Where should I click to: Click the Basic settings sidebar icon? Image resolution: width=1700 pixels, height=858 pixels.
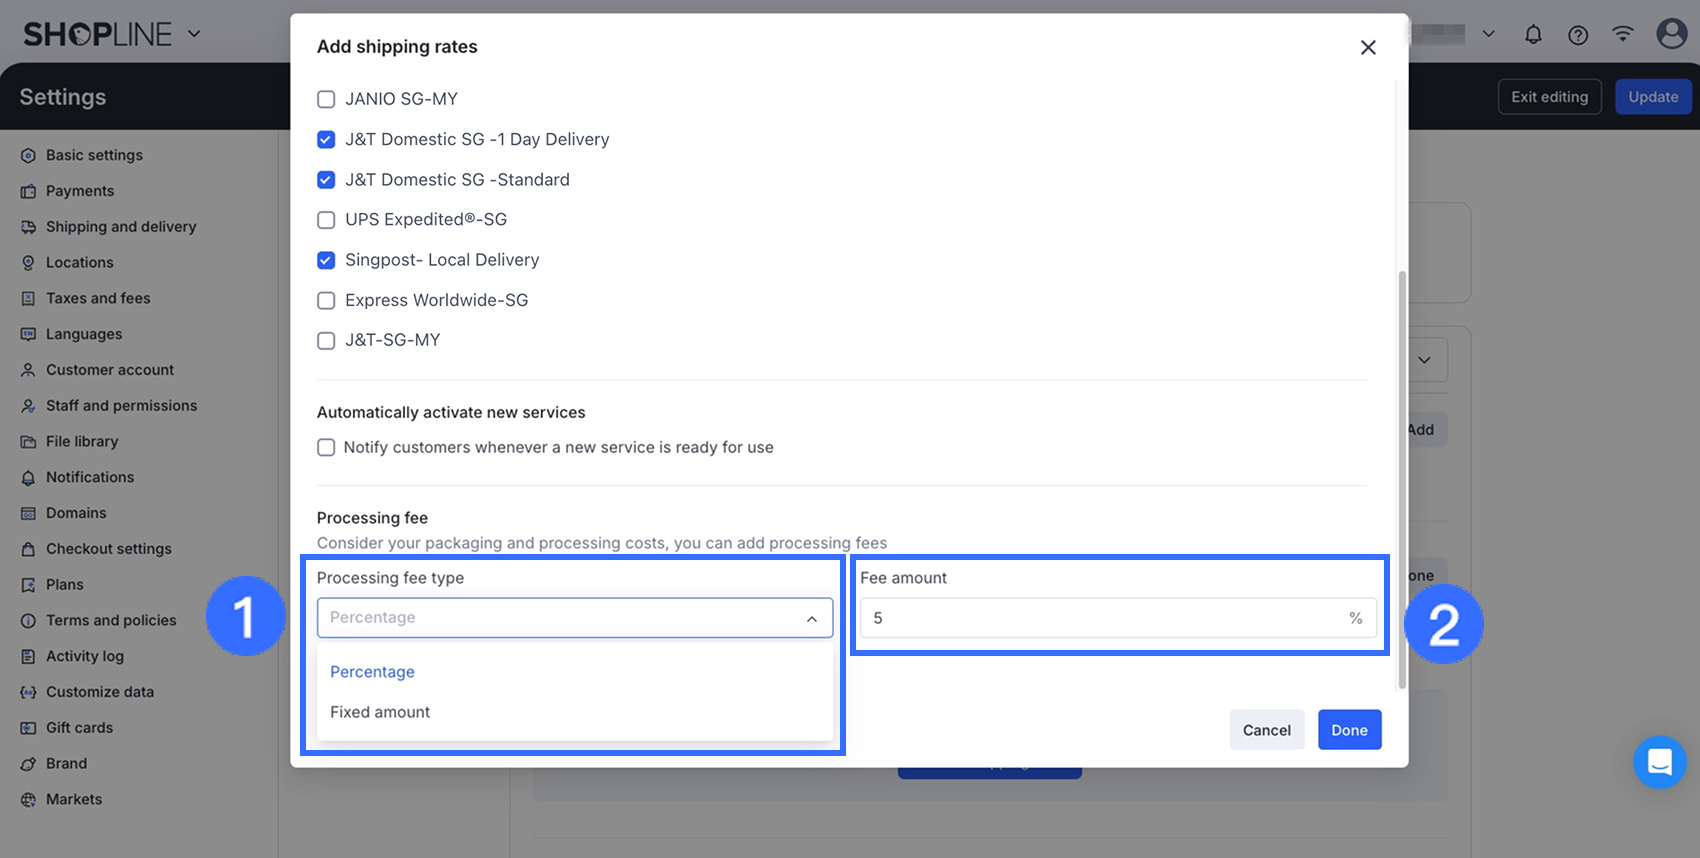(x=28, y=156)
